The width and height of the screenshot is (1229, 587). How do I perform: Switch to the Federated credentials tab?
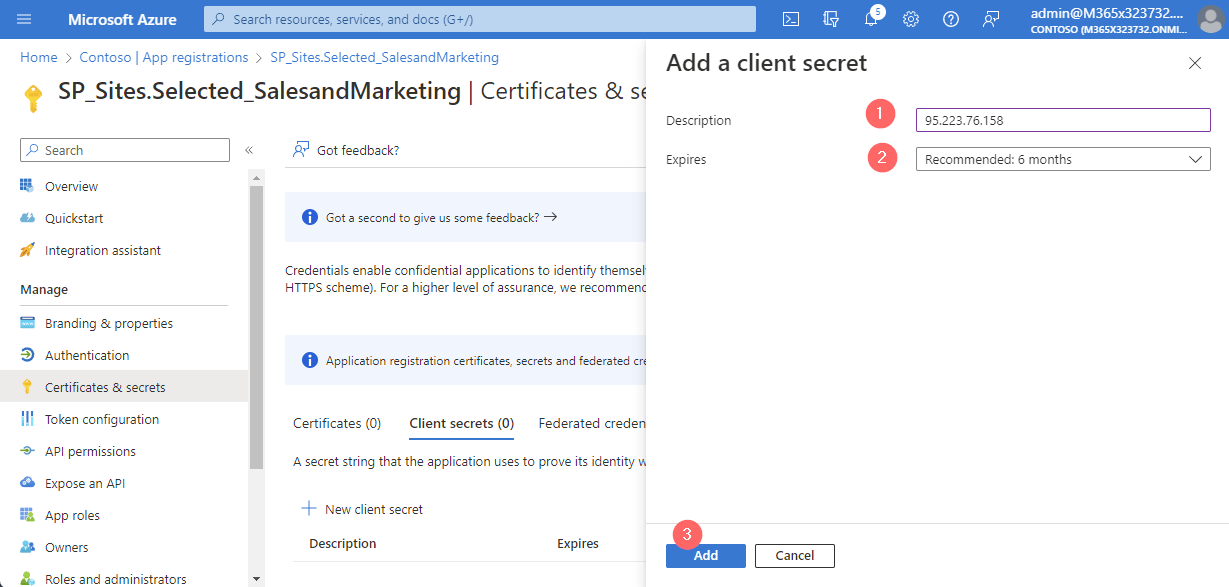point(592,423)
